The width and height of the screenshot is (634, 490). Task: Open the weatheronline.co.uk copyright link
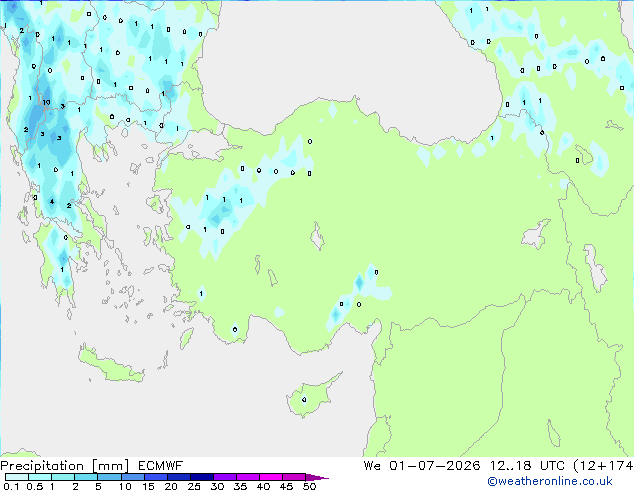coord(549,481)
